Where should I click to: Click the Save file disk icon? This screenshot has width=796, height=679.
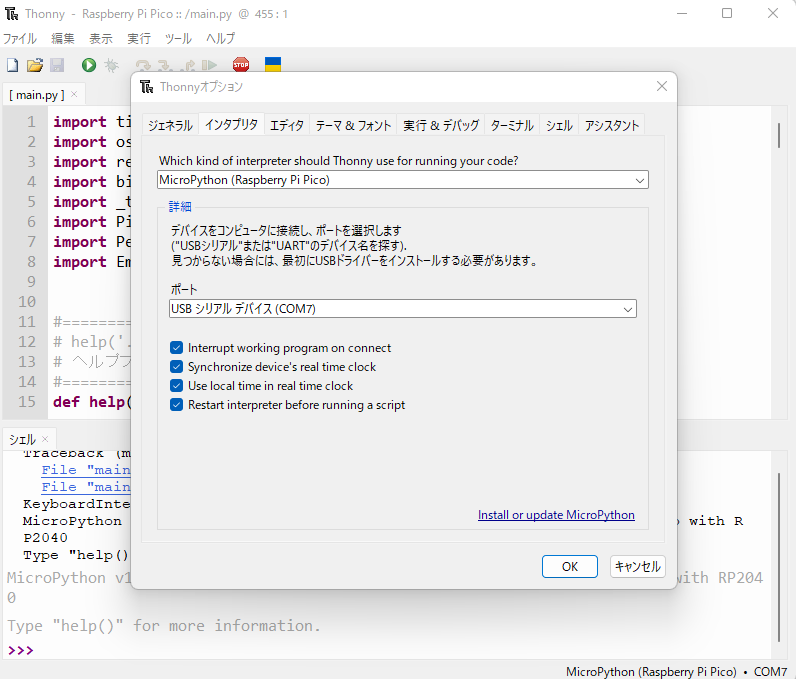[57, 65]
